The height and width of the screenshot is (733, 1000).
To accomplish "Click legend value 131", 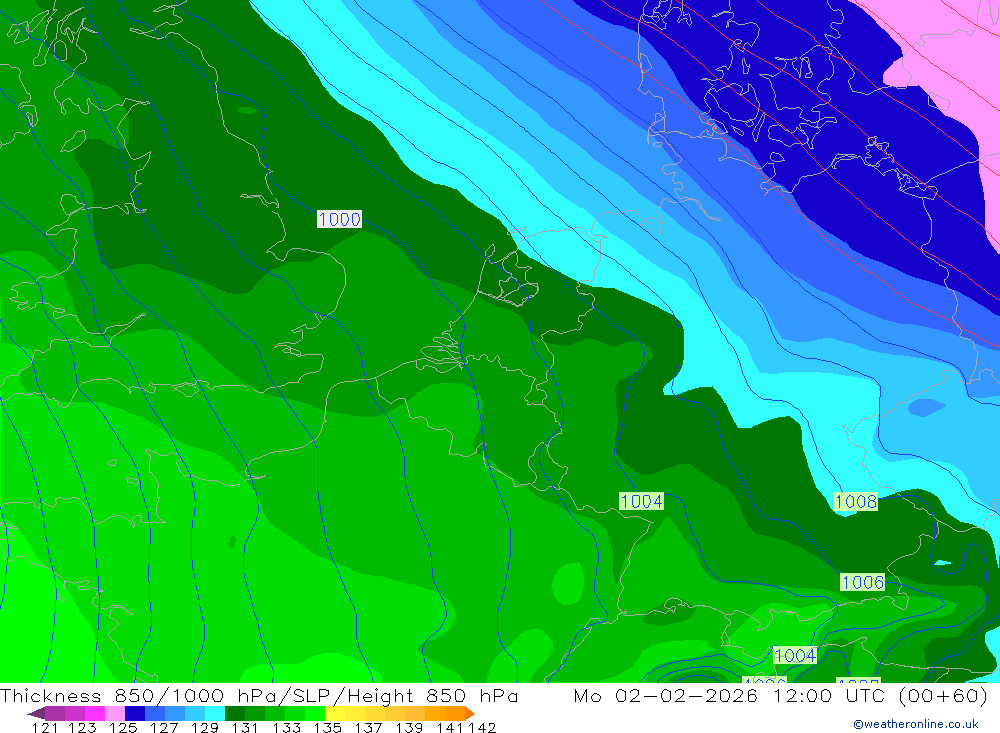I will coord(245,727).
